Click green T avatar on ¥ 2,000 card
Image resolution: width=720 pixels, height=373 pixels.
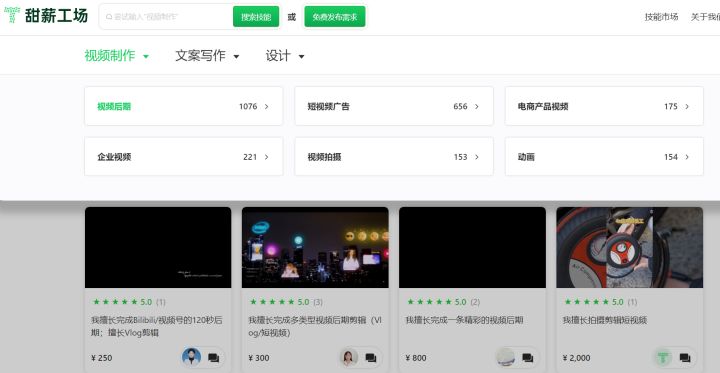coord(663,357)
